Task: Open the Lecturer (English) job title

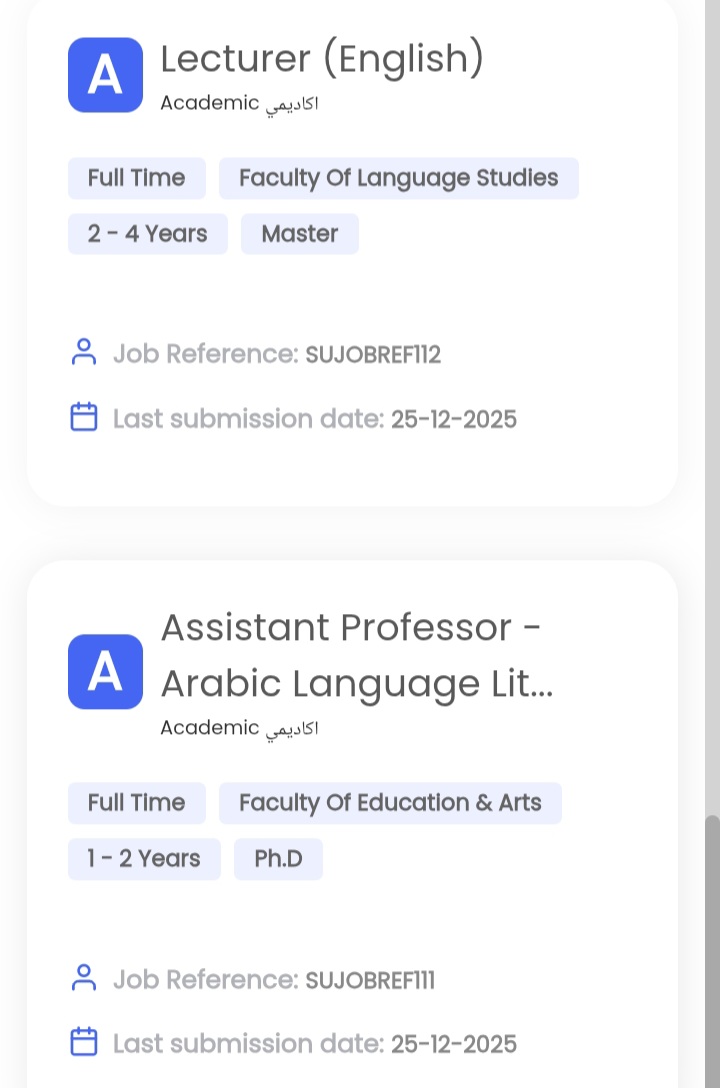Action: click(x=322, y=59)
